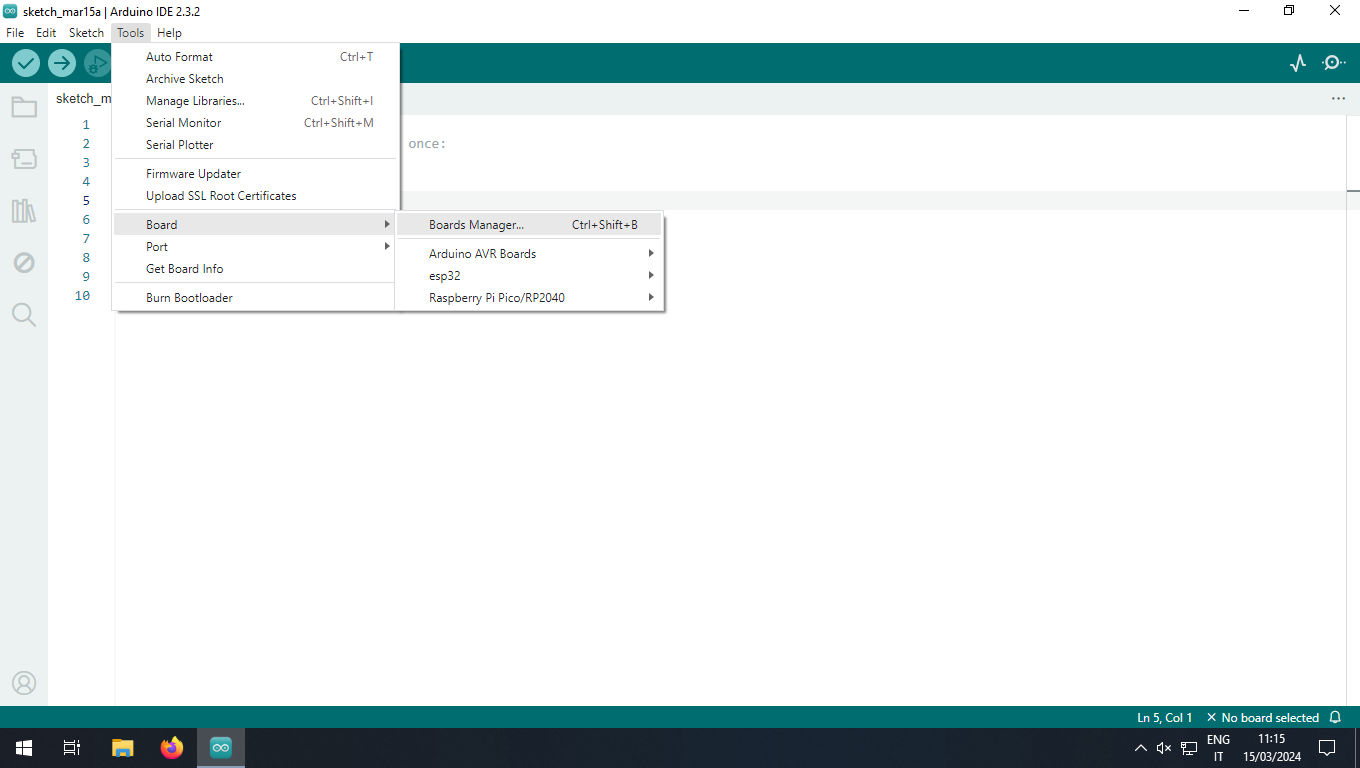Click line number 1 in editor gutter
The image size is (1360, 768).
(x=86, y=125)
